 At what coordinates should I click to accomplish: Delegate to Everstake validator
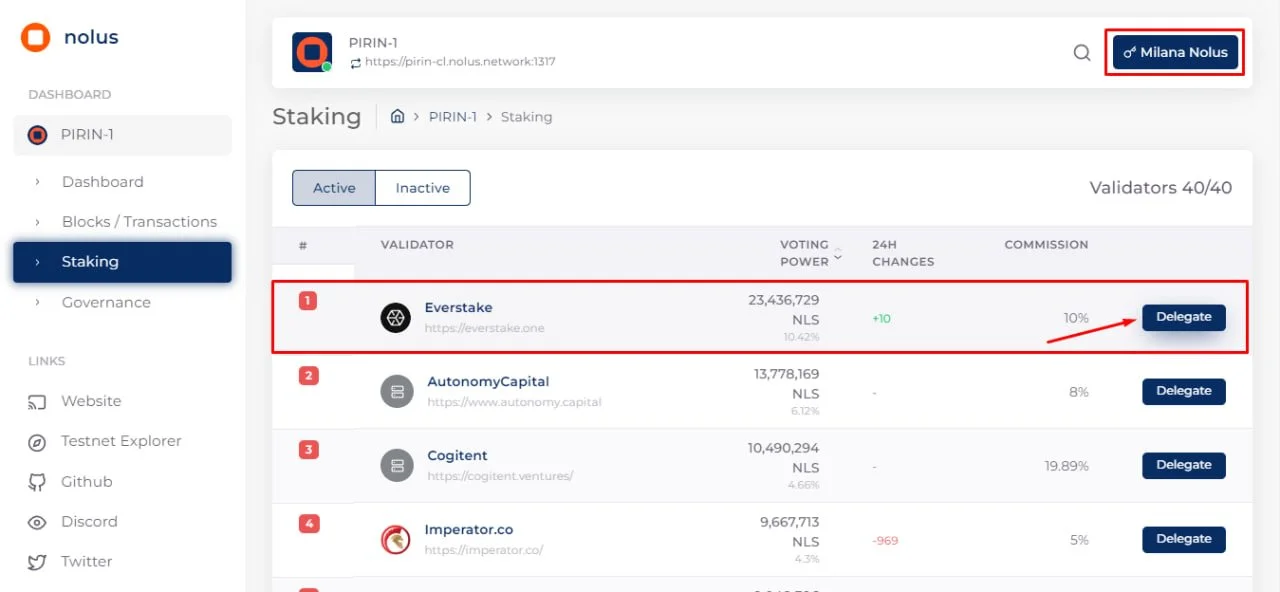(x=1183, y=316)
